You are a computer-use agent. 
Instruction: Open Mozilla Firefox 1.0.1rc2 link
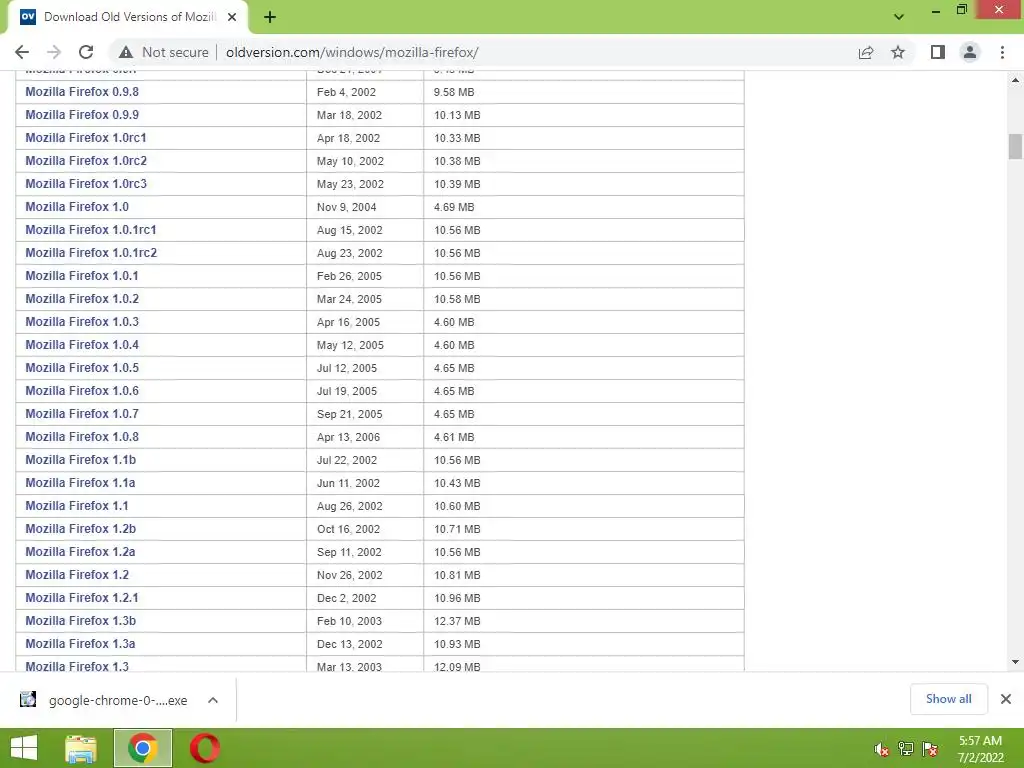coord(91,253)
